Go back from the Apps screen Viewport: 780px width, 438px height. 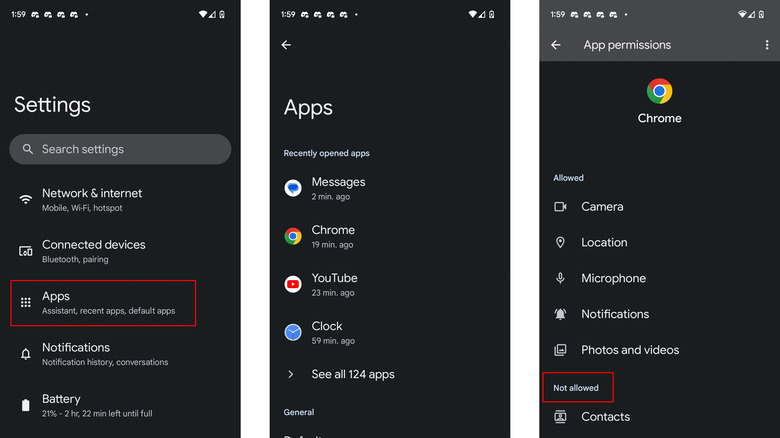point(287,45)
